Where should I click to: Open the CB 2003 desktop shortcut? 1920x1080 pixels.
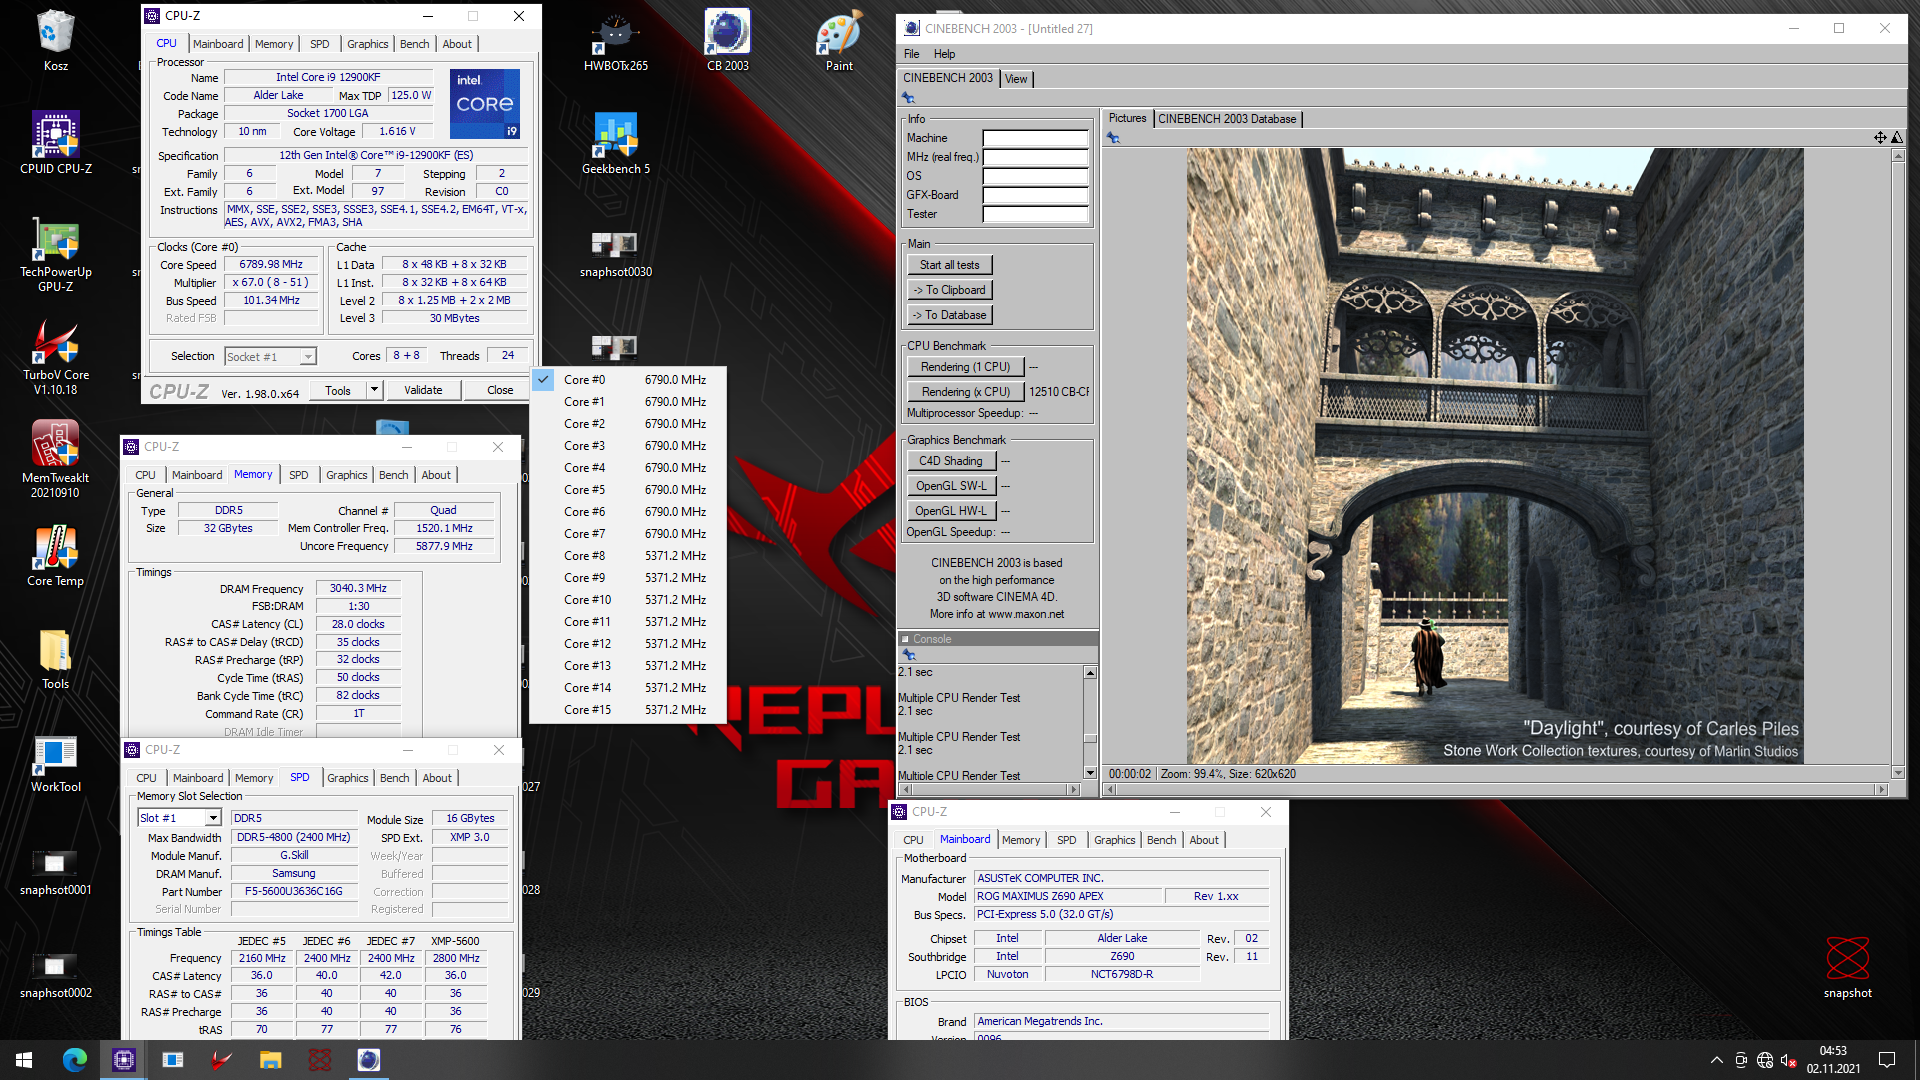727,42
